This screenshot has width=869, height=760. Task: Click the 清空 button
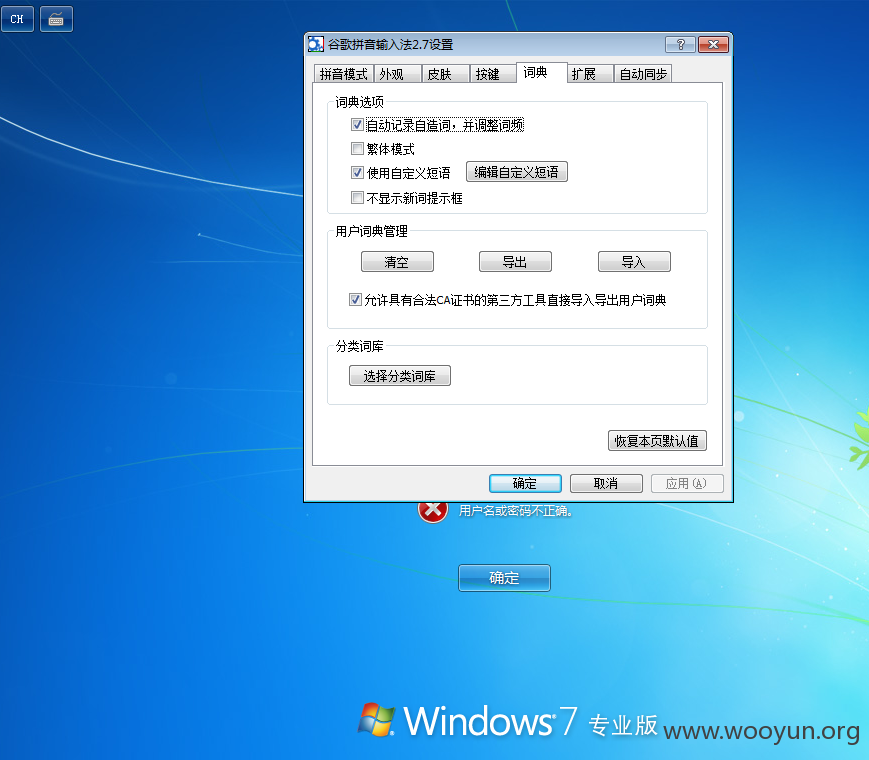click(397, 262)
